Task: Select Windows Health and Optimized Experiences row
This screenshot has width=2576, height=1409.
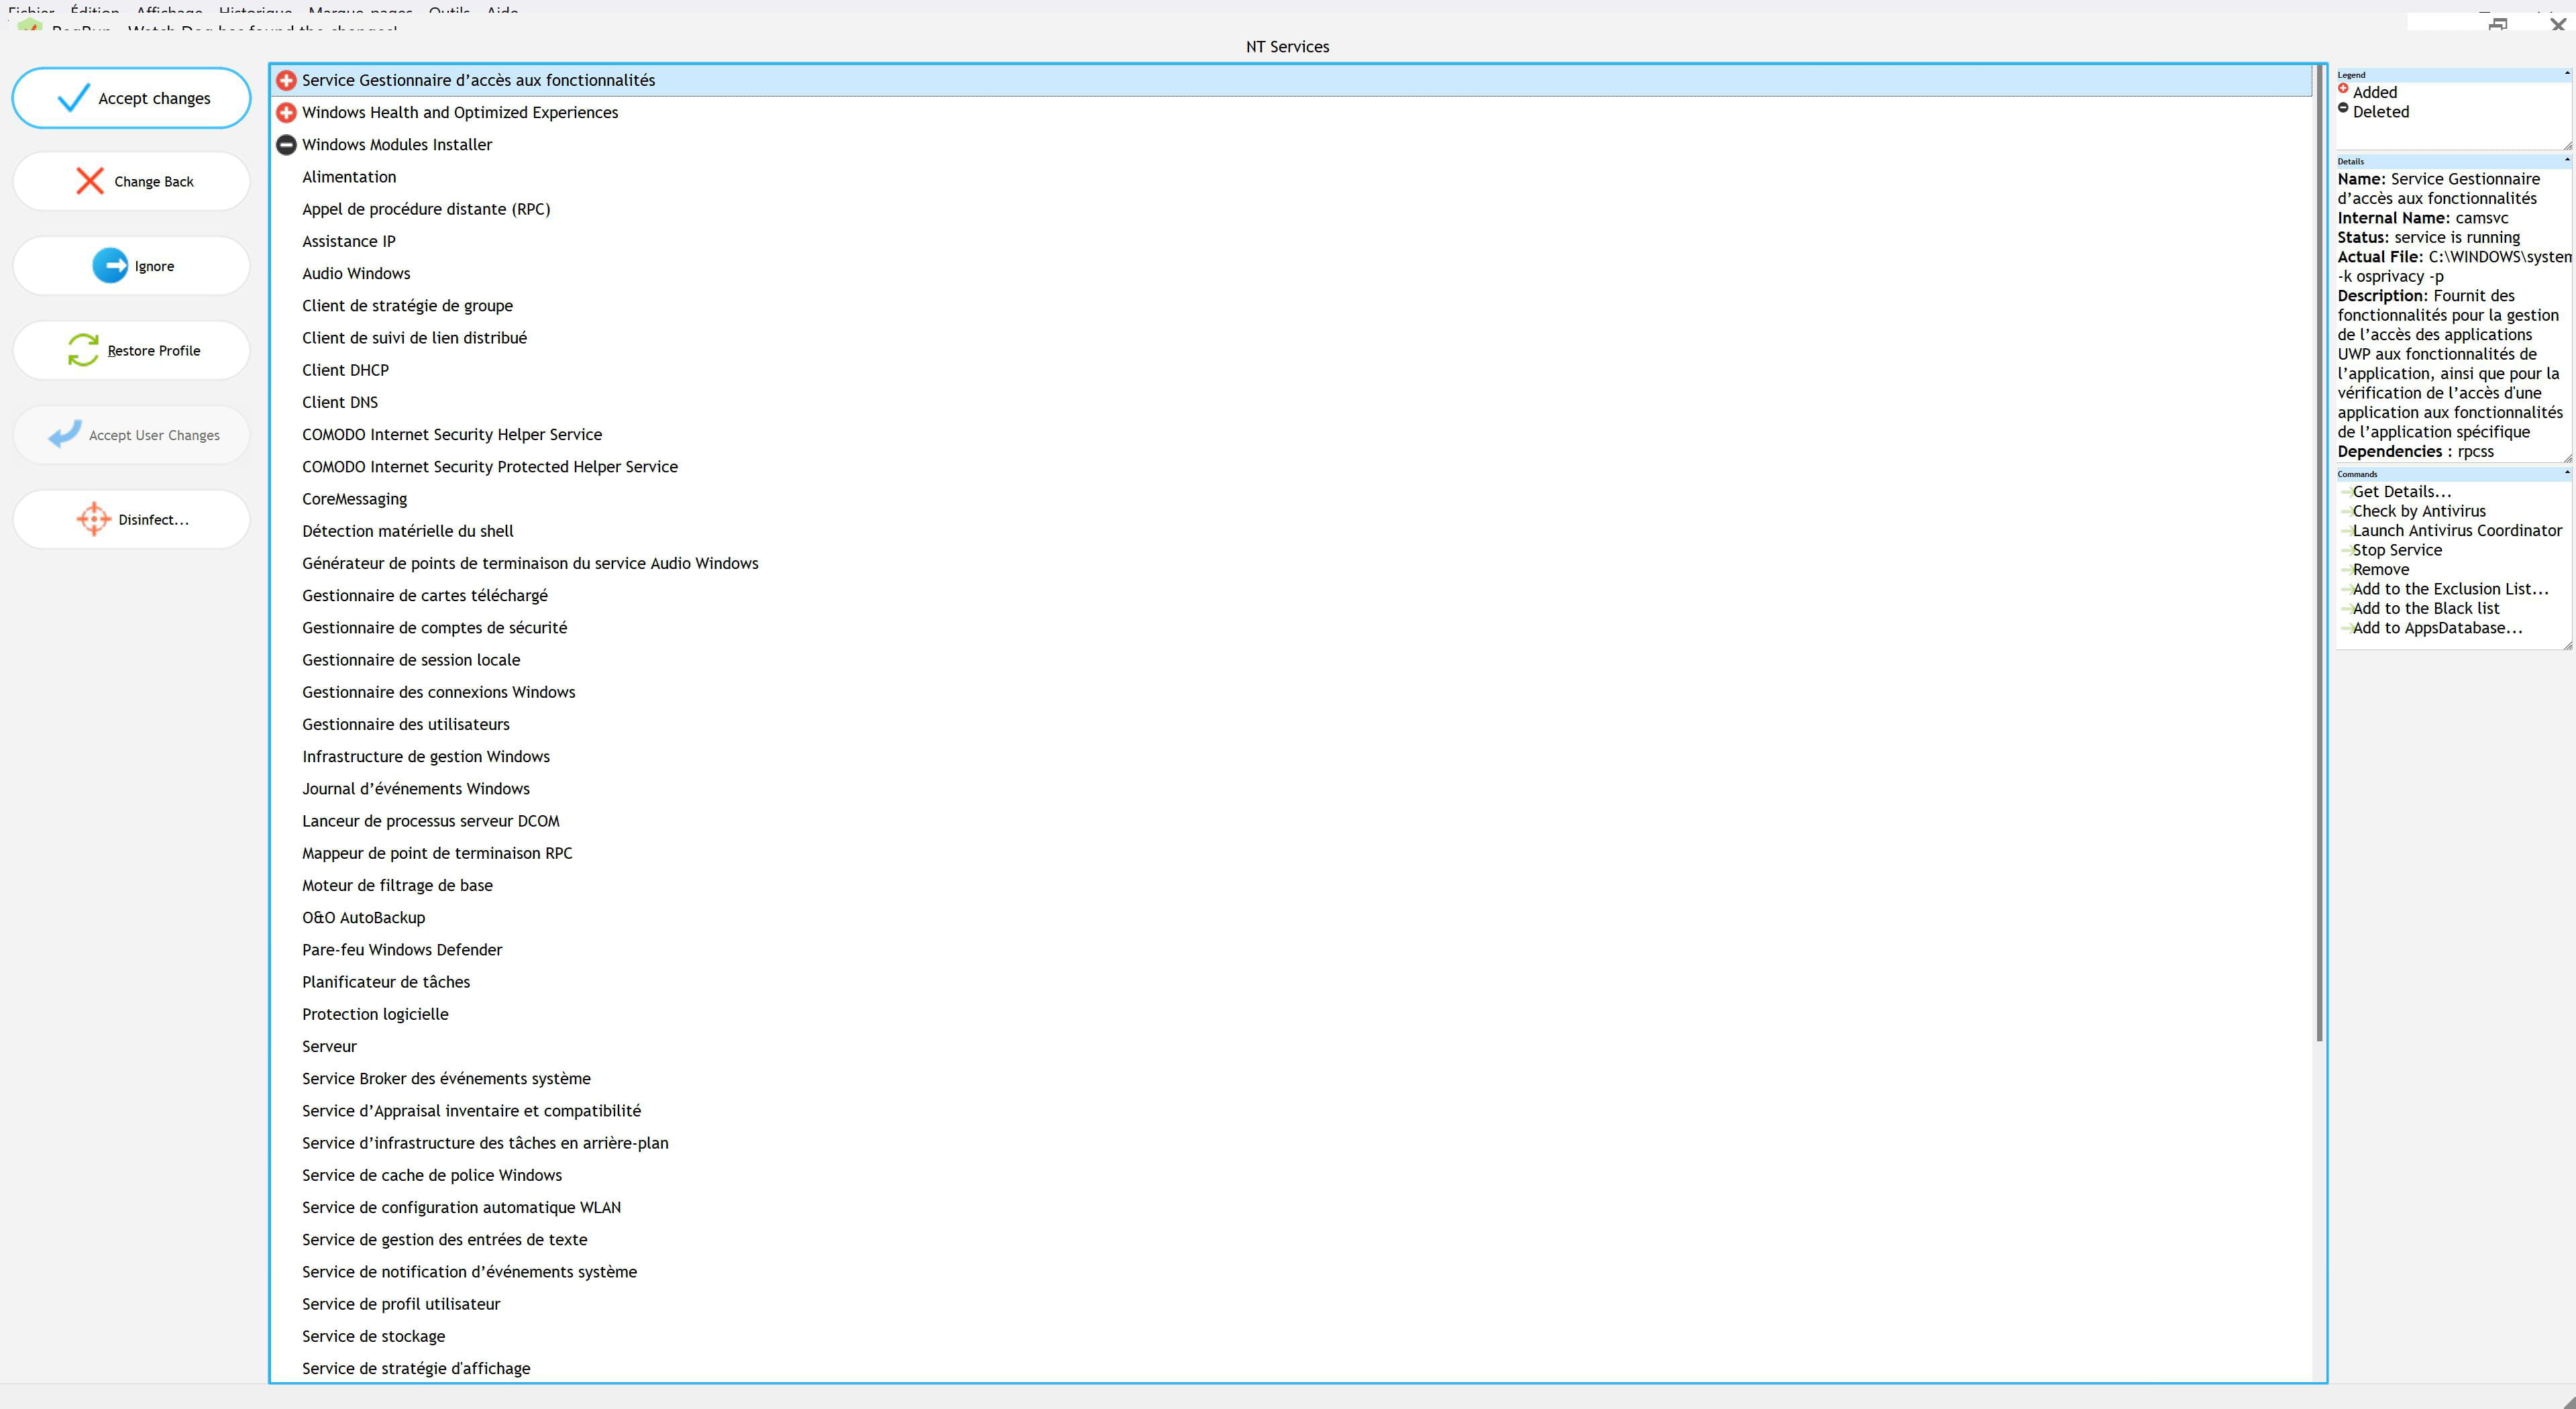Action: (1291, 112)
